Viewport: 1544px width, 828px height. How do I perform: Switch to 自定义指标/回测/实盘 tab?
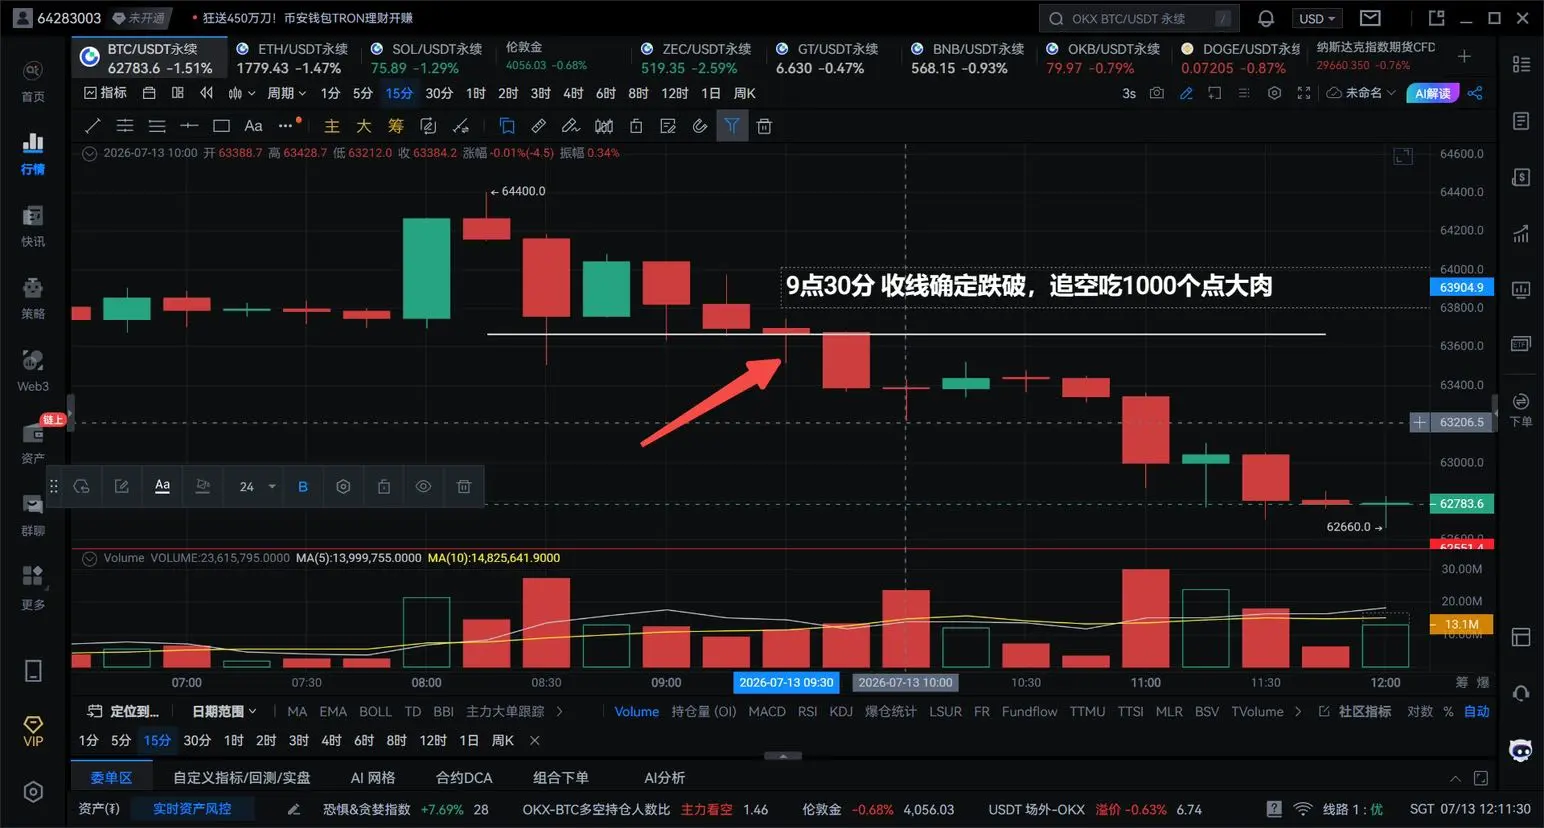pos(242,778)
